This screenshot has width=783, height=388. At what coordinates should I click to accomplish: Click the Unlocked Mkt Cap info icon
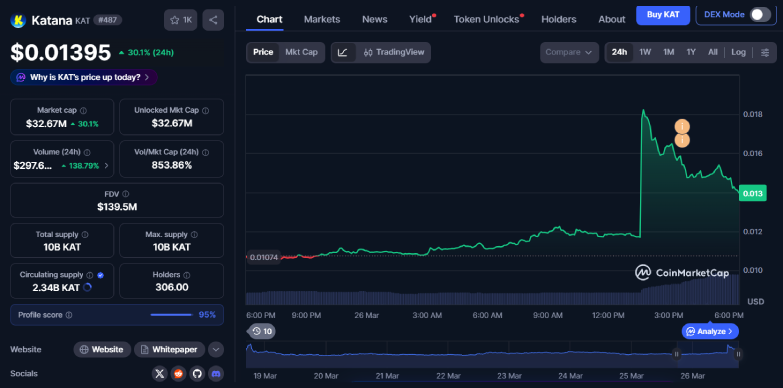tap(206, 110)
